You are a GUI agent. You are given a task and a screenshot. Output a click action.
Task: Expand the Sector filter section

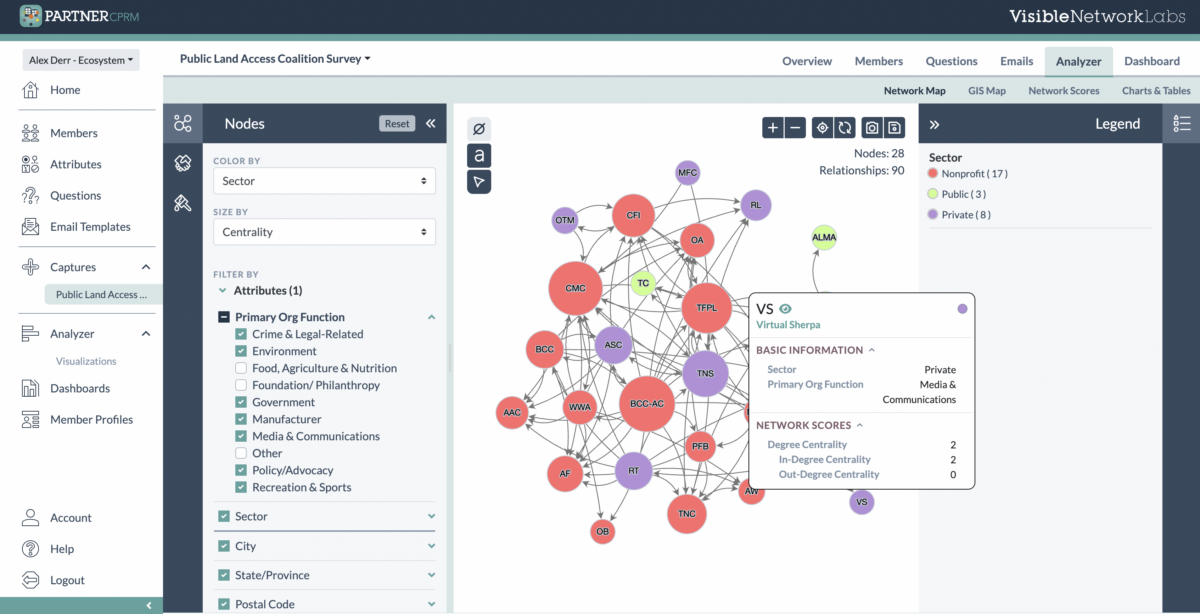point(432,516)
